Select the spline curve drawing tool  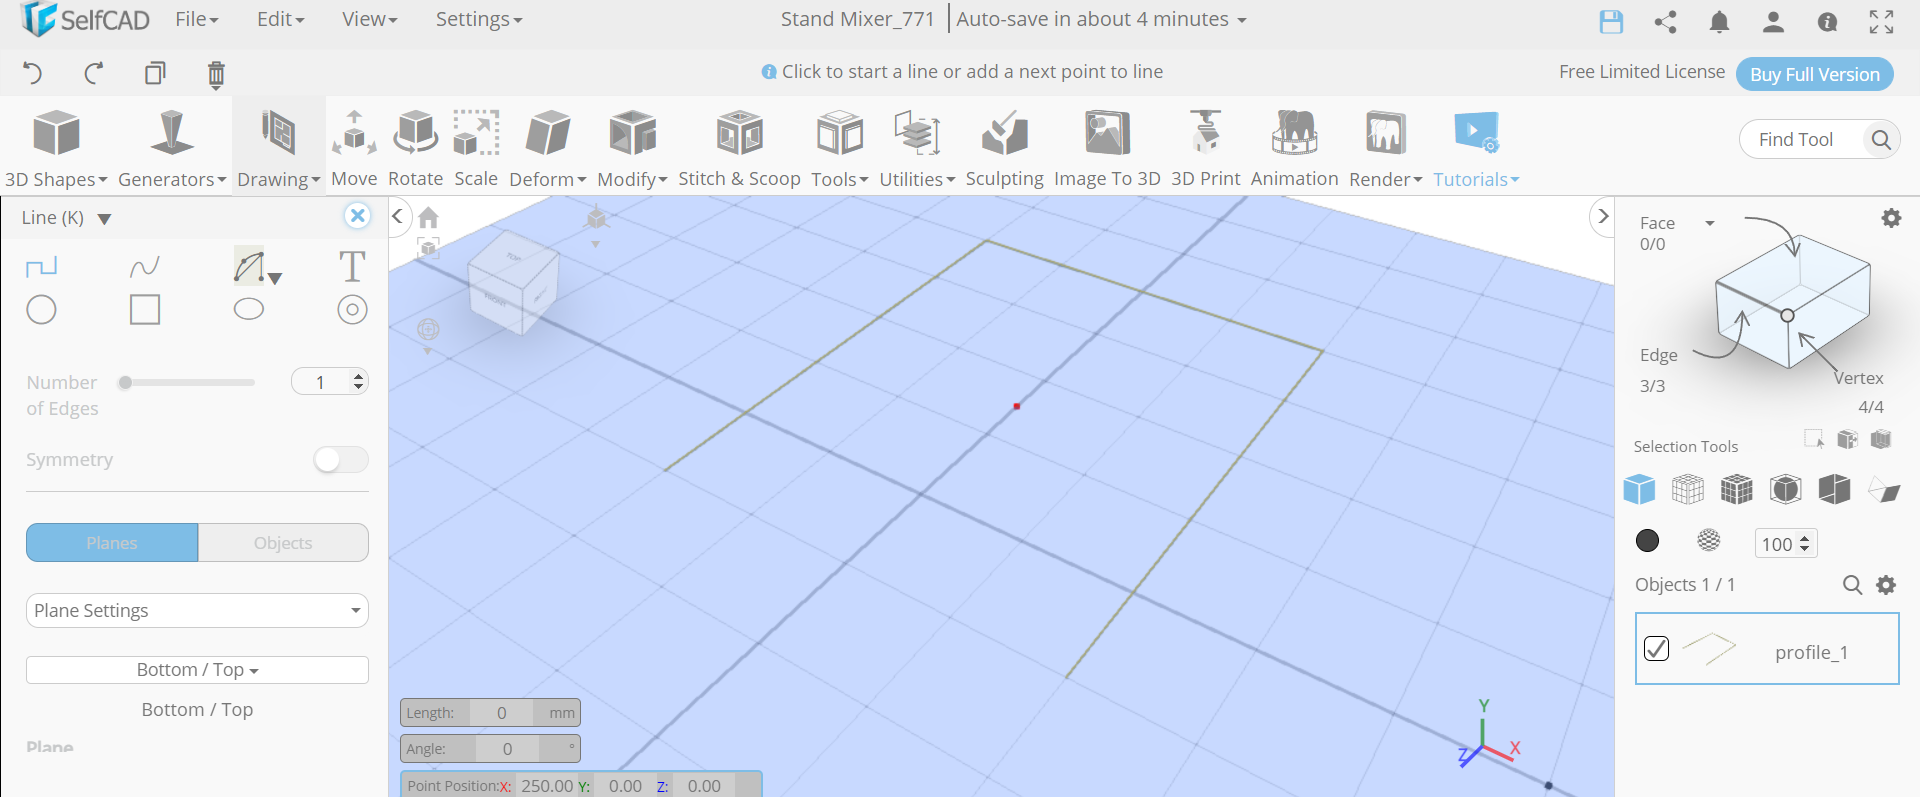(x=145, y=267)
